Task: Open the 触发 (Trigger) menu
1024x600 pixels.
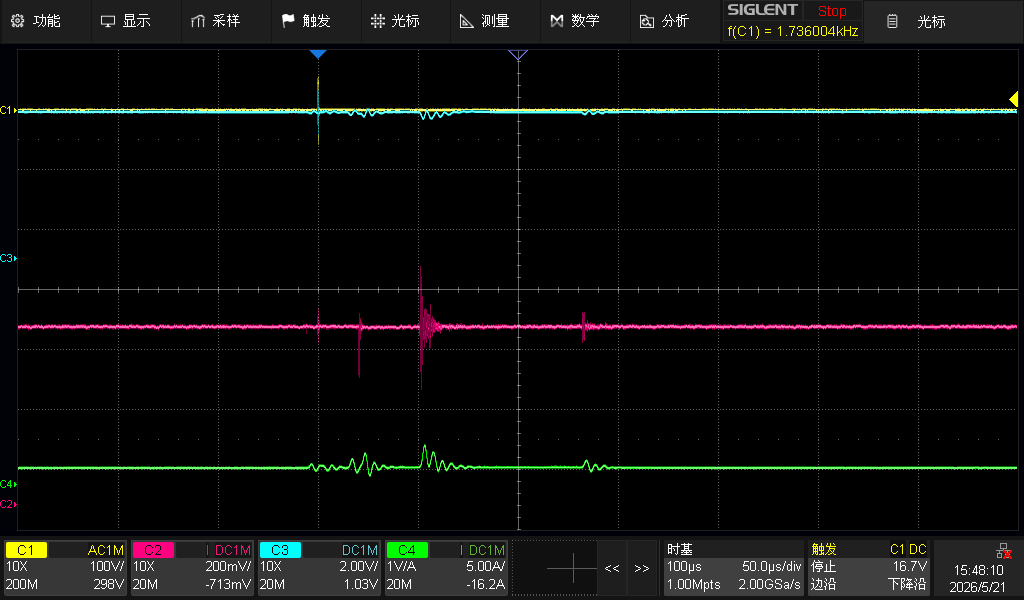Action: coord(306,22)
